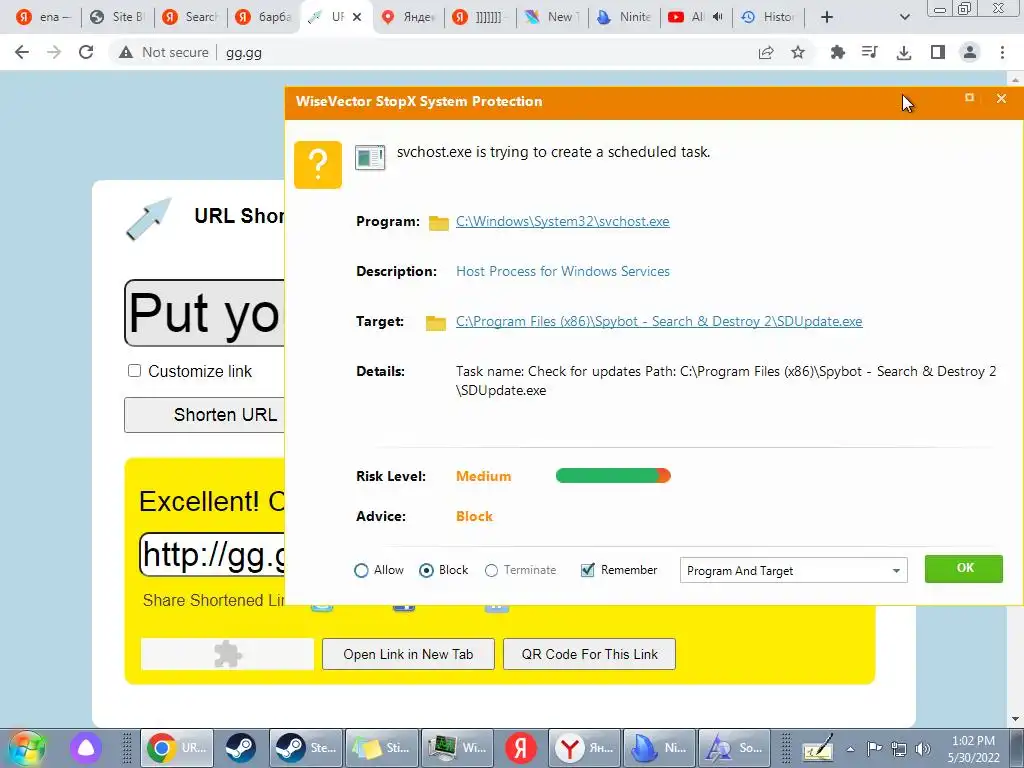Viewport: 1024px width, 768px height.
Task: Switch to the Search tab
Action: (x=191, y=17)
